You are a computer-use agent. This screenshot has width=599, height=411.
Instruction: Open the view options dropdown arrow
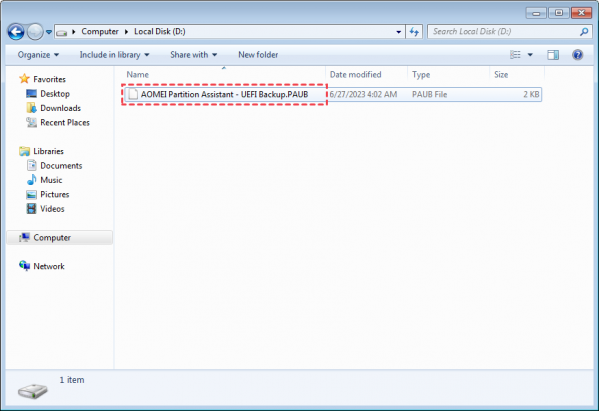pyautogui.click(x=530, y=55)
